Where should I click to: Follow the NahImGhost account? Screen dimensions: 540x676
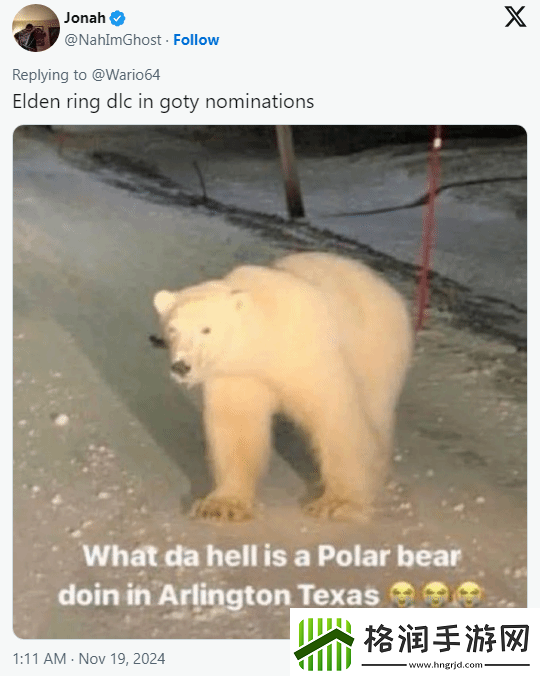(x=196, y=40)
